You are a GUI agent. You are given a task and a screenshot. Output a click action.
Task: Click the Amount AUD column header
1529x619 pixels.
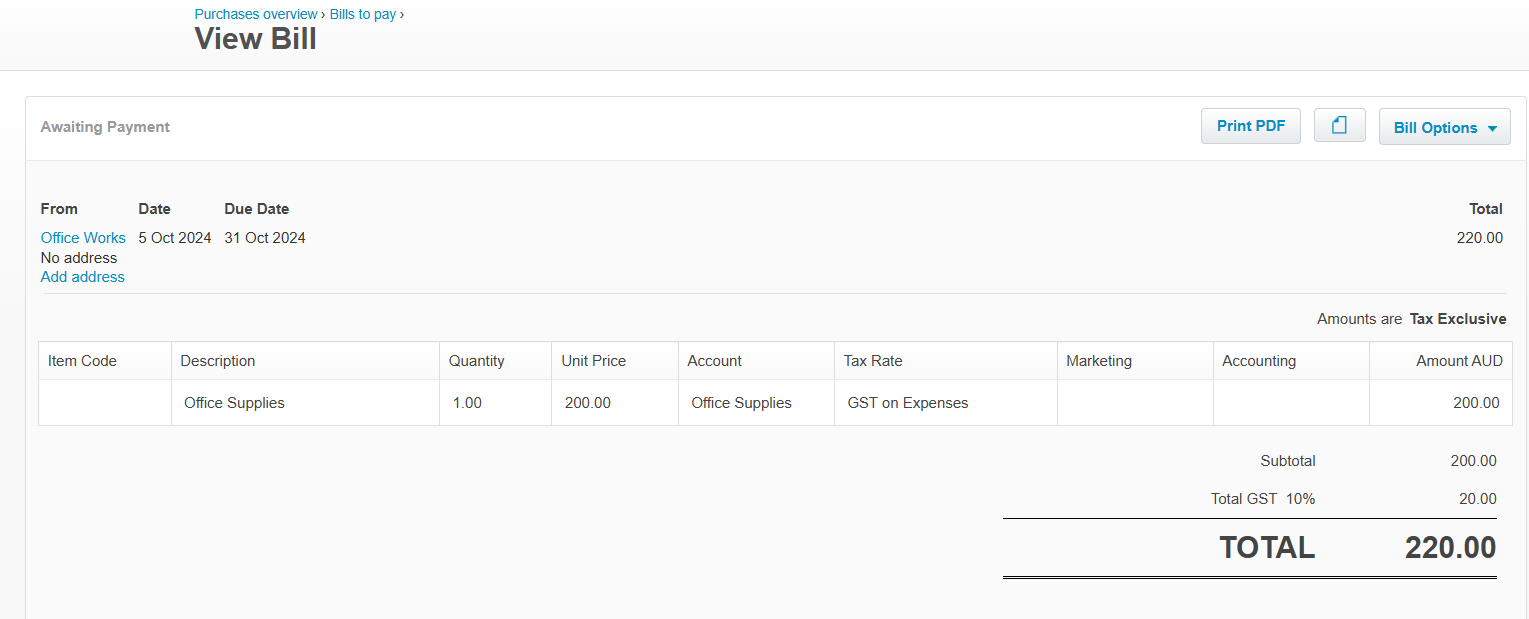1459,361
